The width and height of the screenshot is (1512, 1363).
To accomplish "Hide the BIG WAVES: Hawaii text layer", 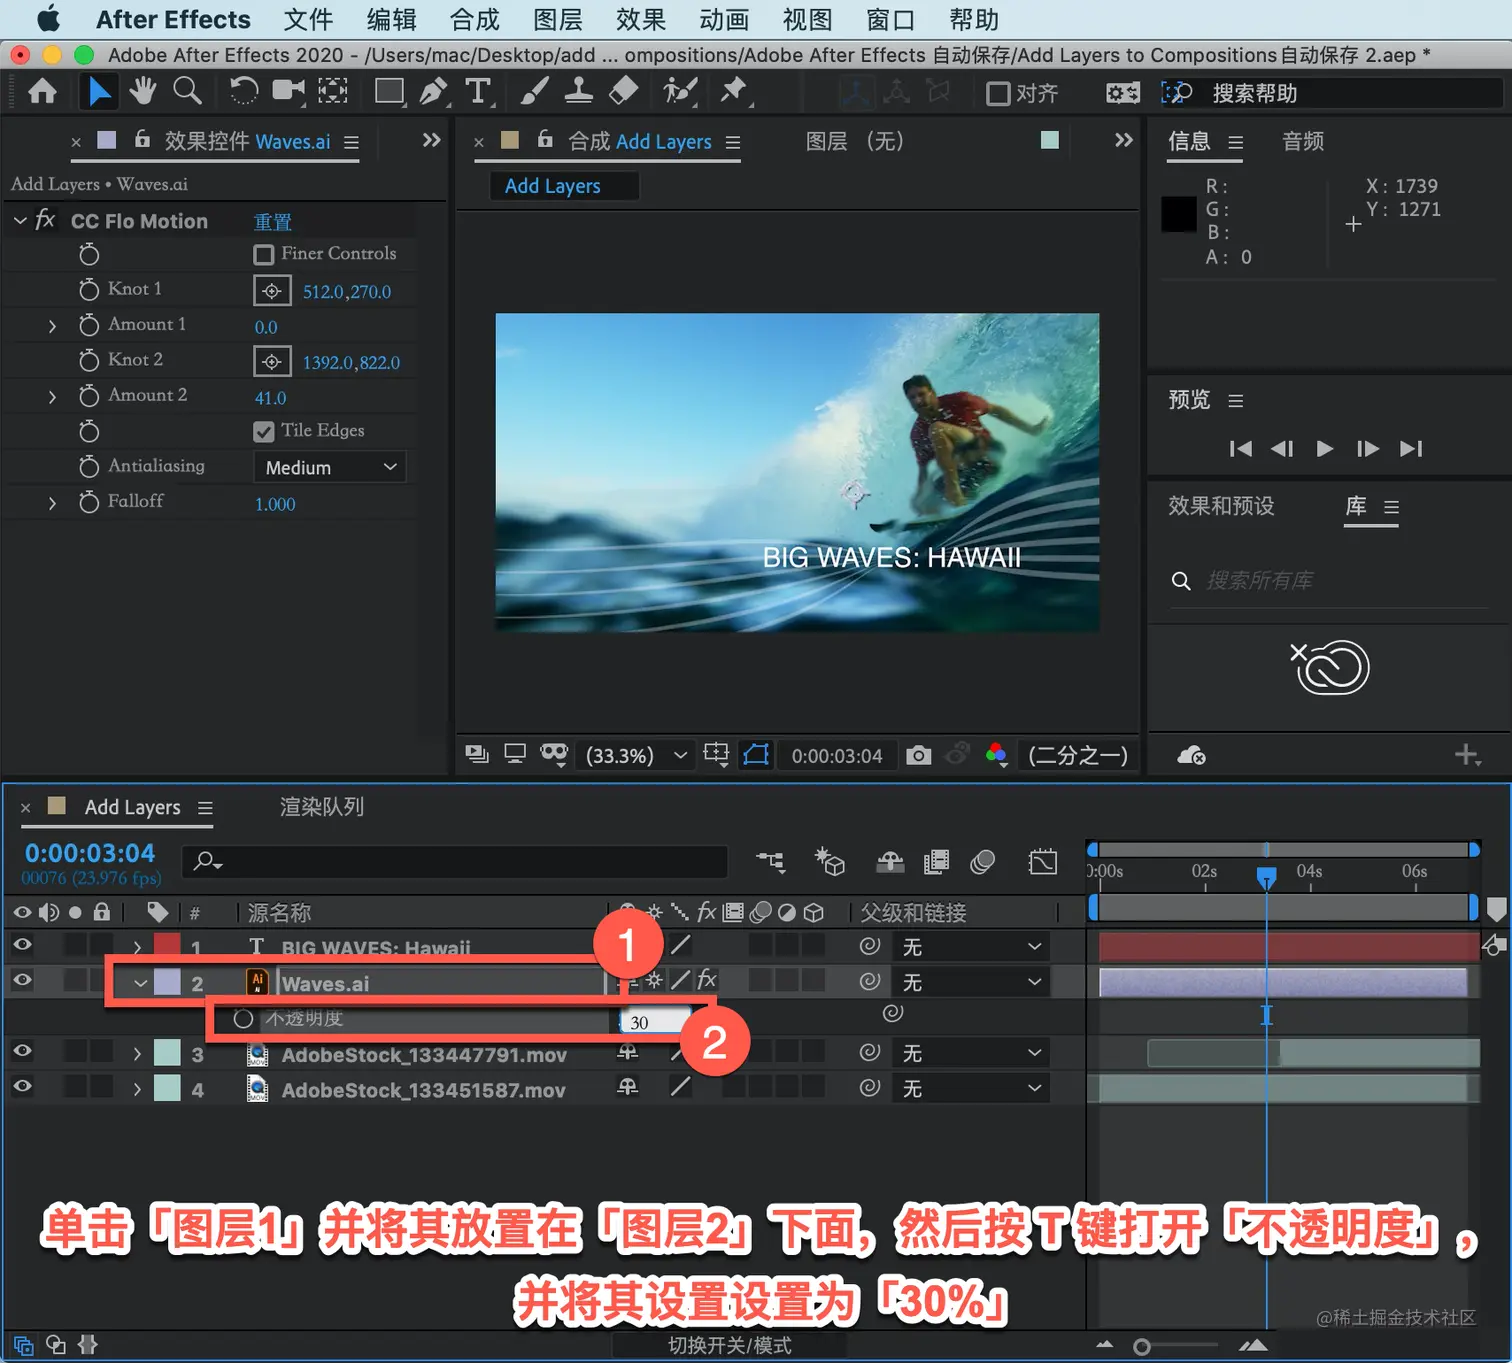I will [x=21, y=945].
